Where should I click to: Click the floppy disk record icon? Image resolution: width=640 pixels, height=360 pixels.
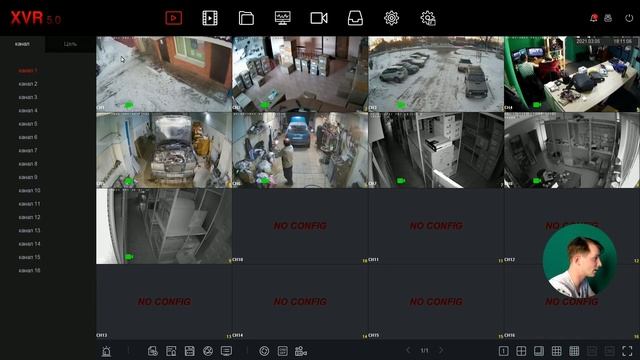point(189,351)
